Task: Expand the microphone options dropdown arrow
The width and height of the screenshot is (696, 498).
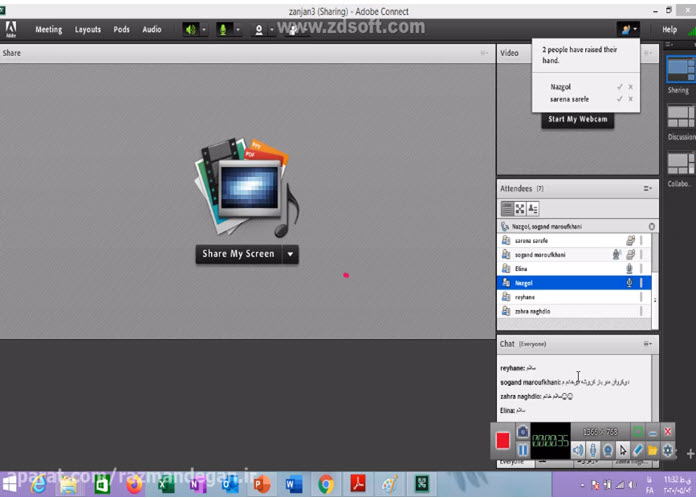Action: (x=238, y=30)
